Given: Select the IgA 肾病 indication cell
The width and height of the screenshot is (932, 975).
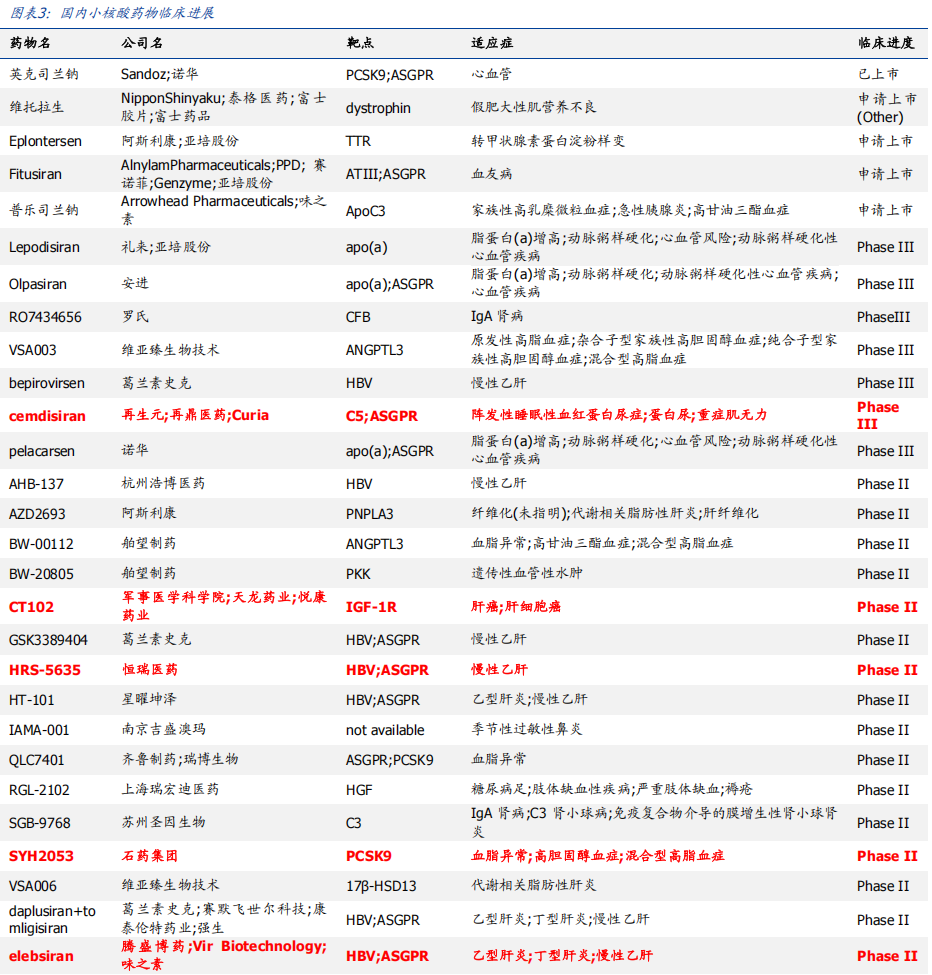Looking at the screenshot, I should click(497, 317).
